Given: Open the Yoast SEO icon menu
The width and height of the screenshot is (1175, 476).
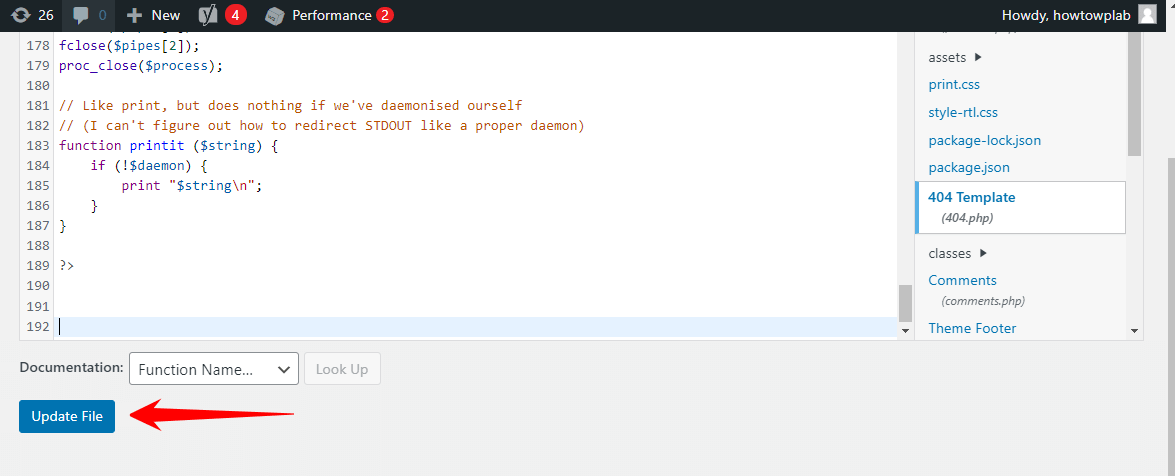Looking at the screenshot, I should (208, 15).
